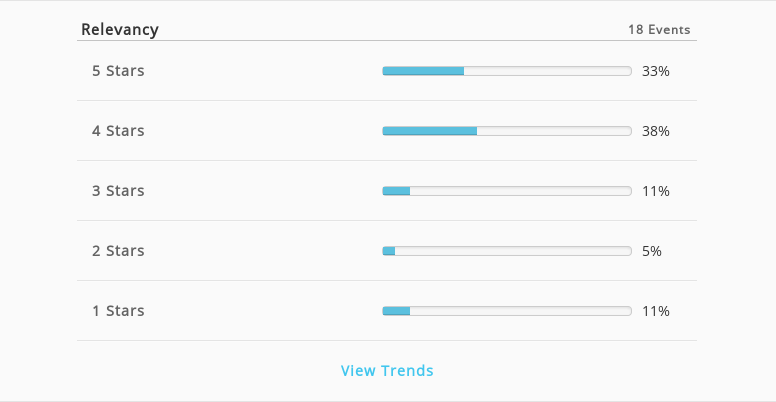Select the 4 Stars row label
Screen dimensions: 776x402
point(118,131)
